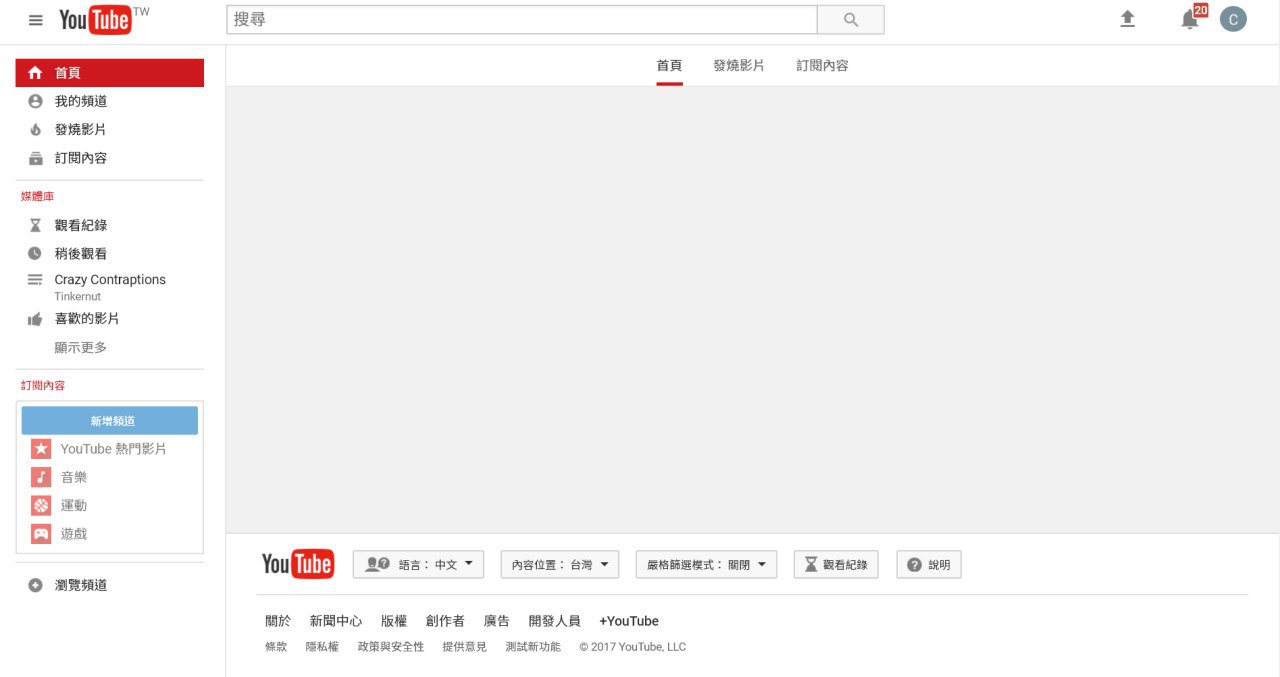This screenshot has height=677, width=1280.
Task: Switch to the 發燒影片 tab
Action: pyautogui.click(x=738, y=65)
